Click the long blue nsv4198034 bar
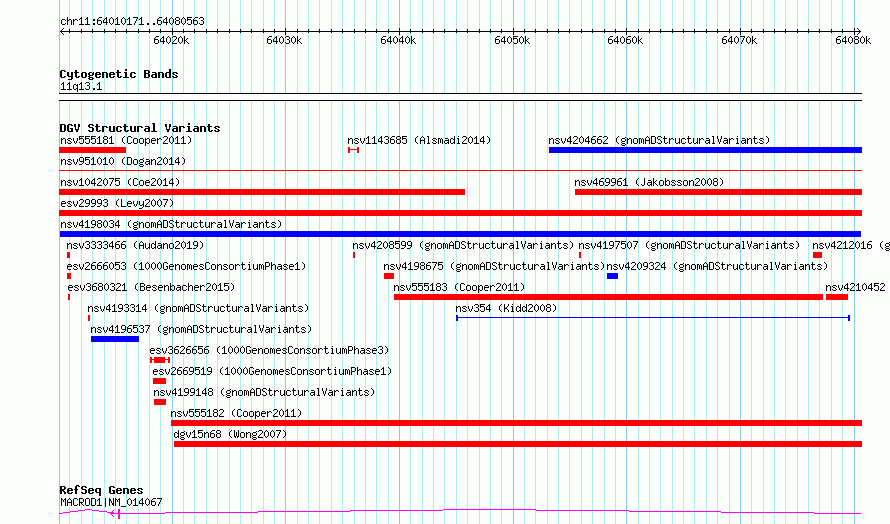This screenshot has height=524, width=890. 460,234
